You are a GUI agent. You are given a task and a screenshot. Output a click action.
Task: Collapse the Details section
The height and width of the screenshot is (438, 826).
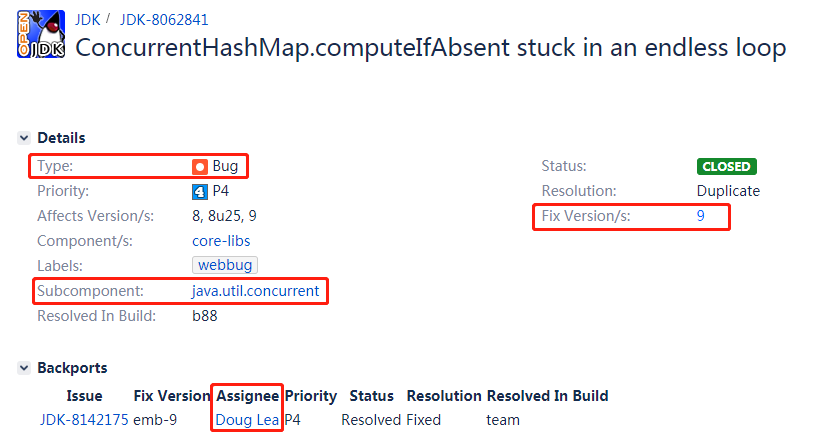[x=24, y=138]
